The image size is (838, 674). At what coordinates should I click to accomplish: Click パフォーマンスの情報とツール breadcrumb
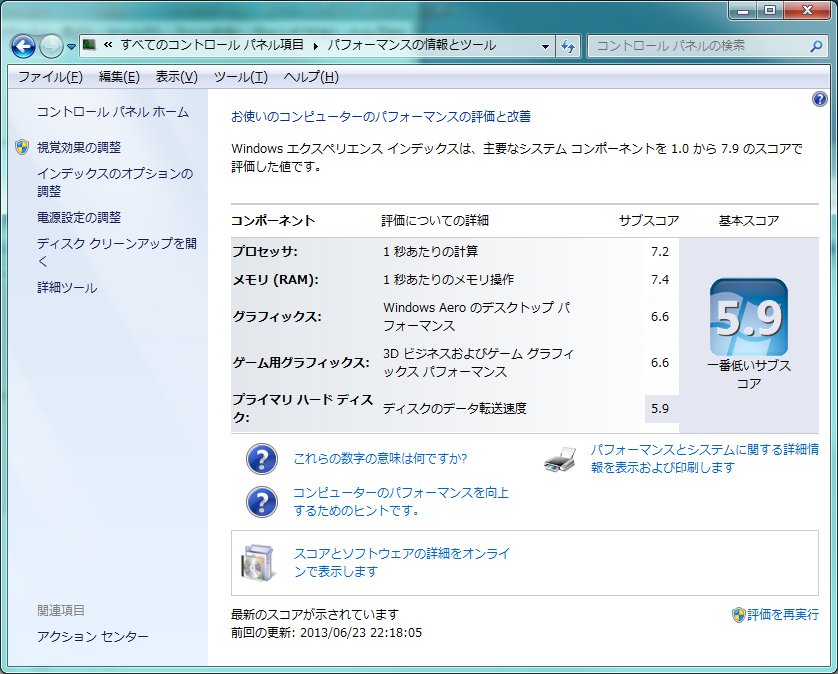pyautogui.click(x=412, y=45)
